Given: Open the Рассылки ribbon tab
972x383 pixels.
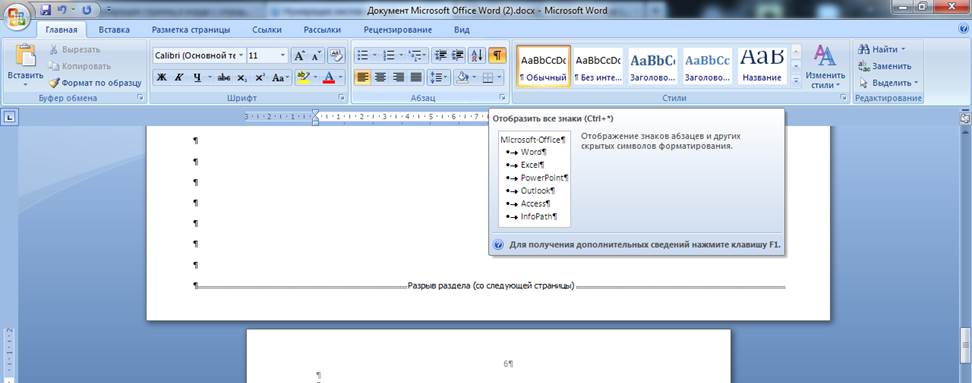Looking at the screenshot, I should click(322, 29).
